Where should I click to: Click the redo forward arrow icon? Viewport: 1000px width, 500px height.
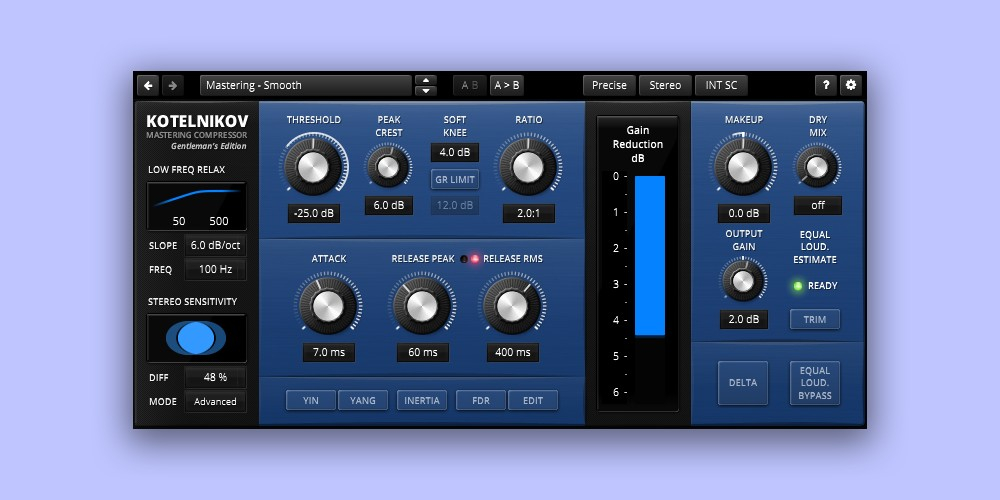tap(172, 85)
